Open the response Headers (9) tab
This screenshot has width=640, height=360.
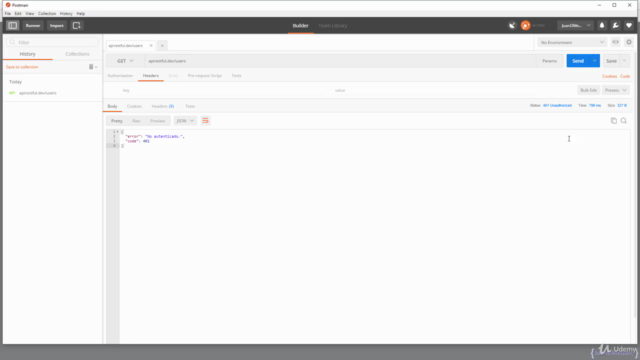[x=162, y=106]
